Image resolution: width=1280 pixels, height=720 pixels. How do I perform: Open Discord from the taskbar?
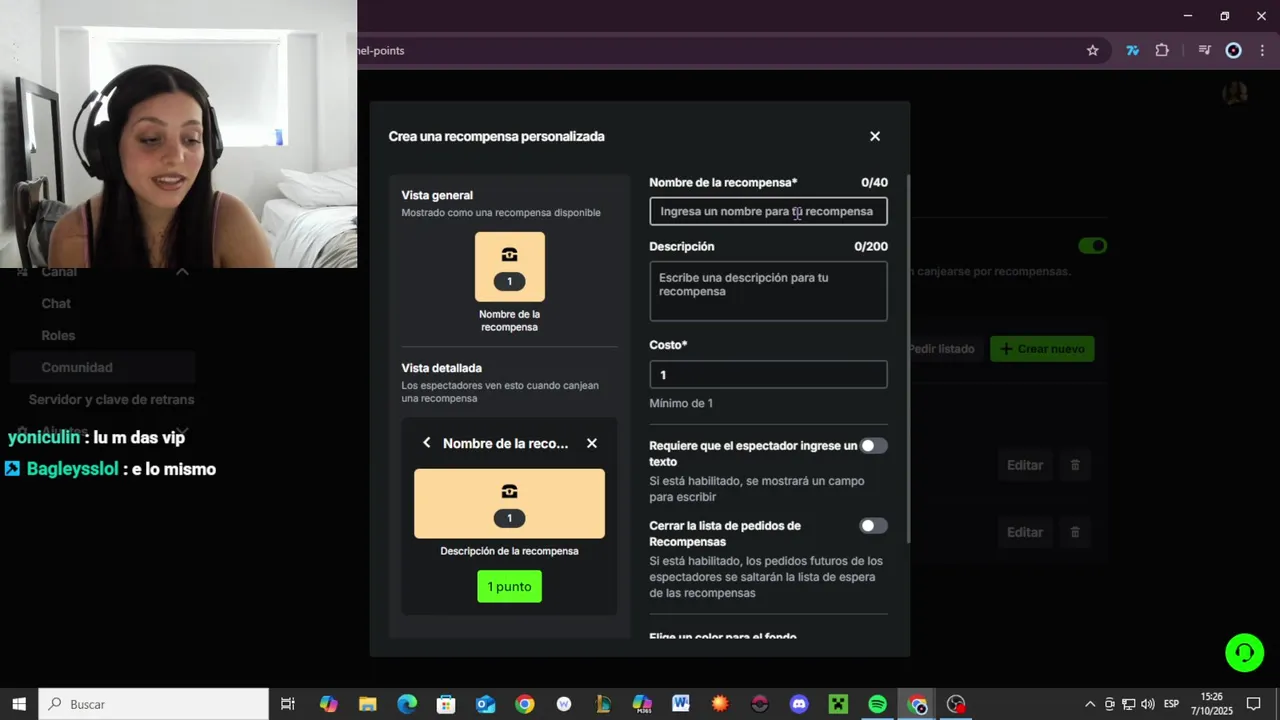click(x=799, y=704)
